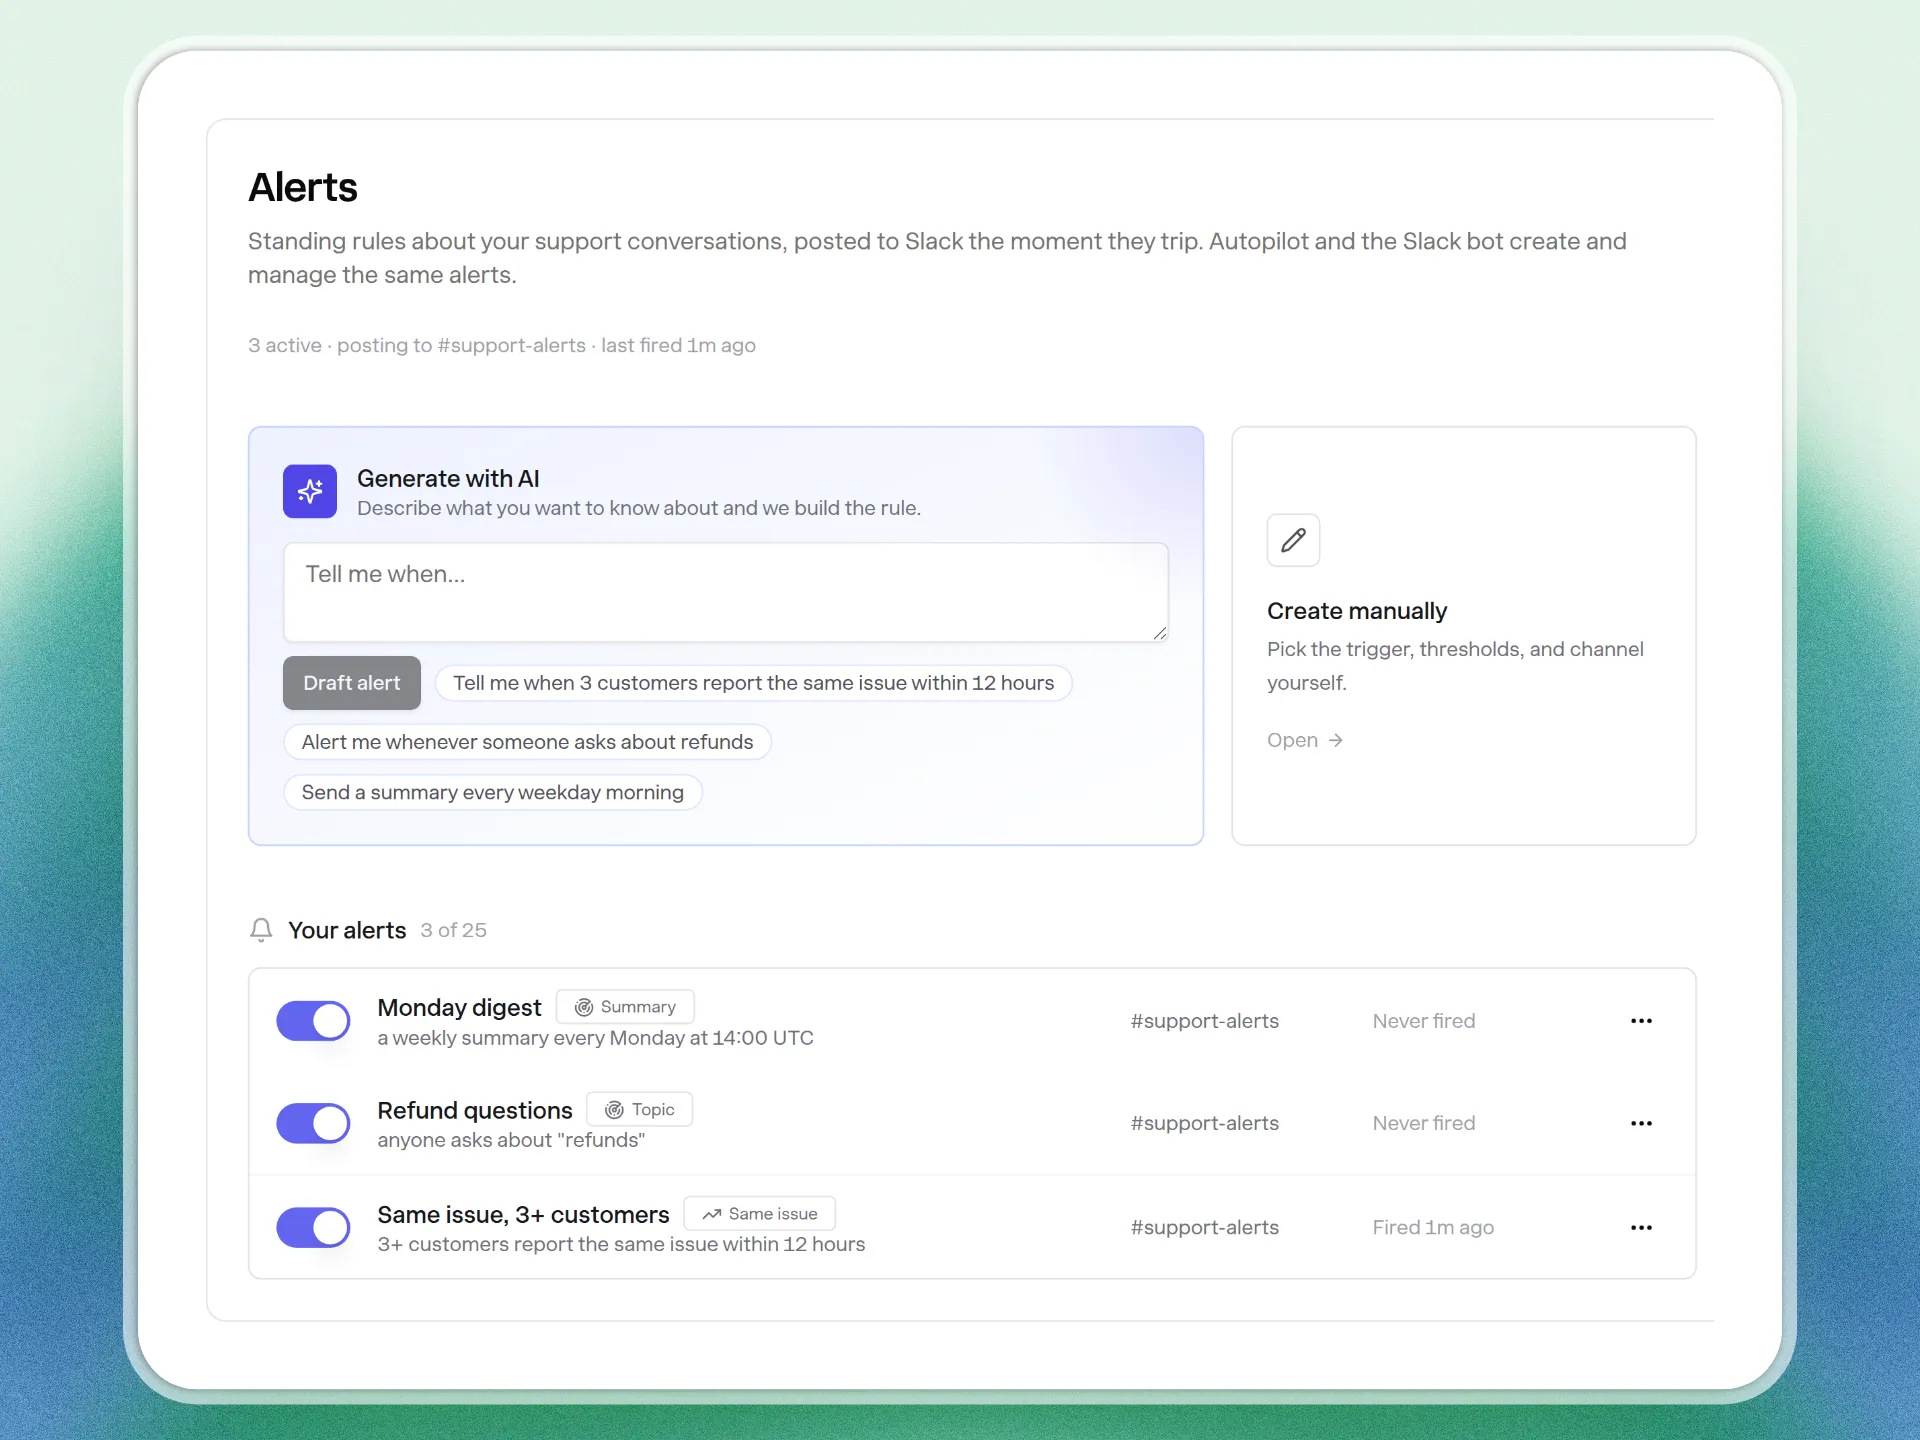
Task: Click the 'Refund questions' alert title
Action: [475, 1110]
